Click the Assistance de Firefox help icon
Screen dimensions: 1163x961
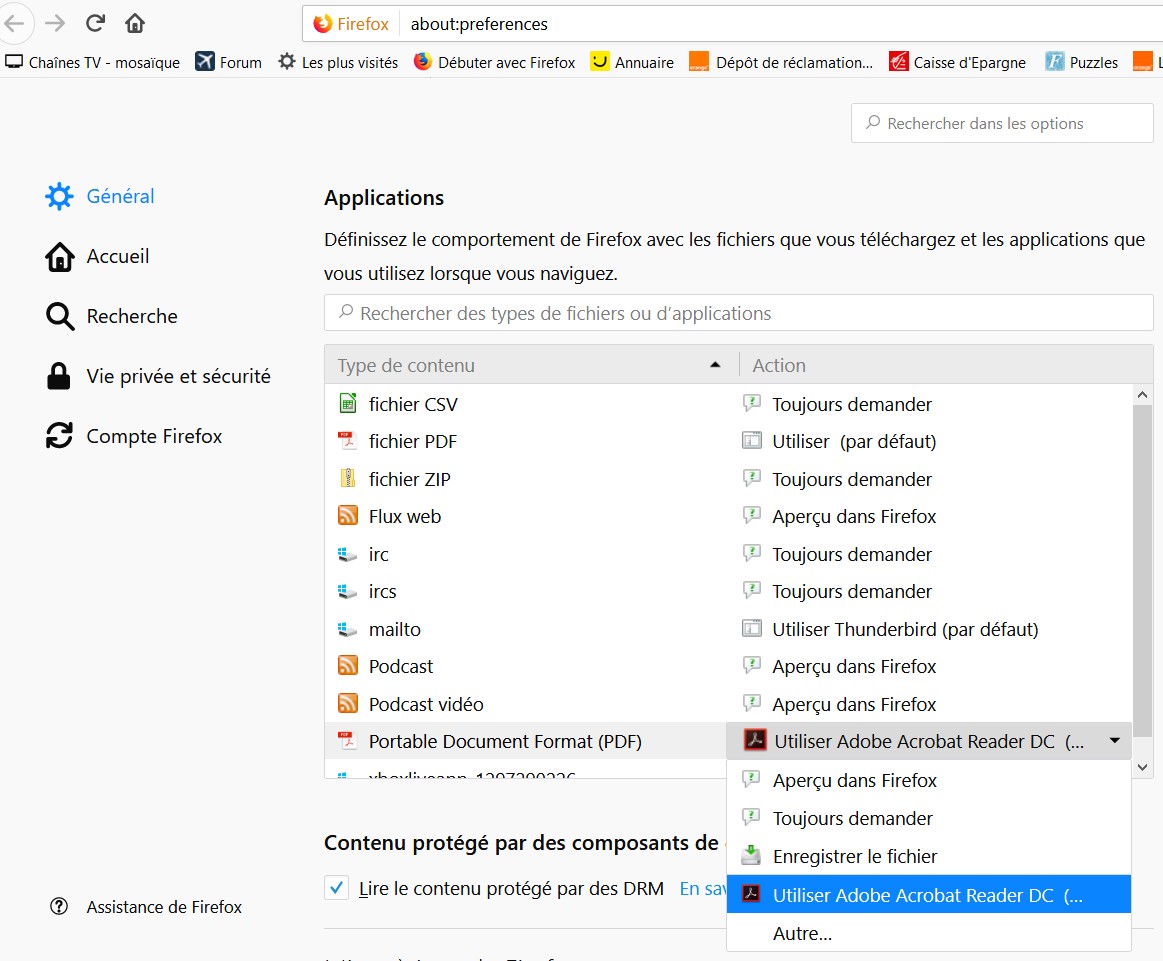(59, 907)
